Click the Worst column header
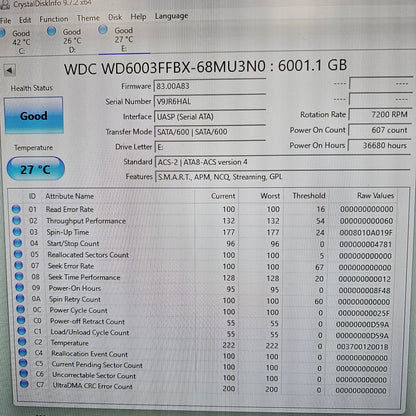Image resolution: width=416 pixels, height=416 pixels. (x=270, y=196)
